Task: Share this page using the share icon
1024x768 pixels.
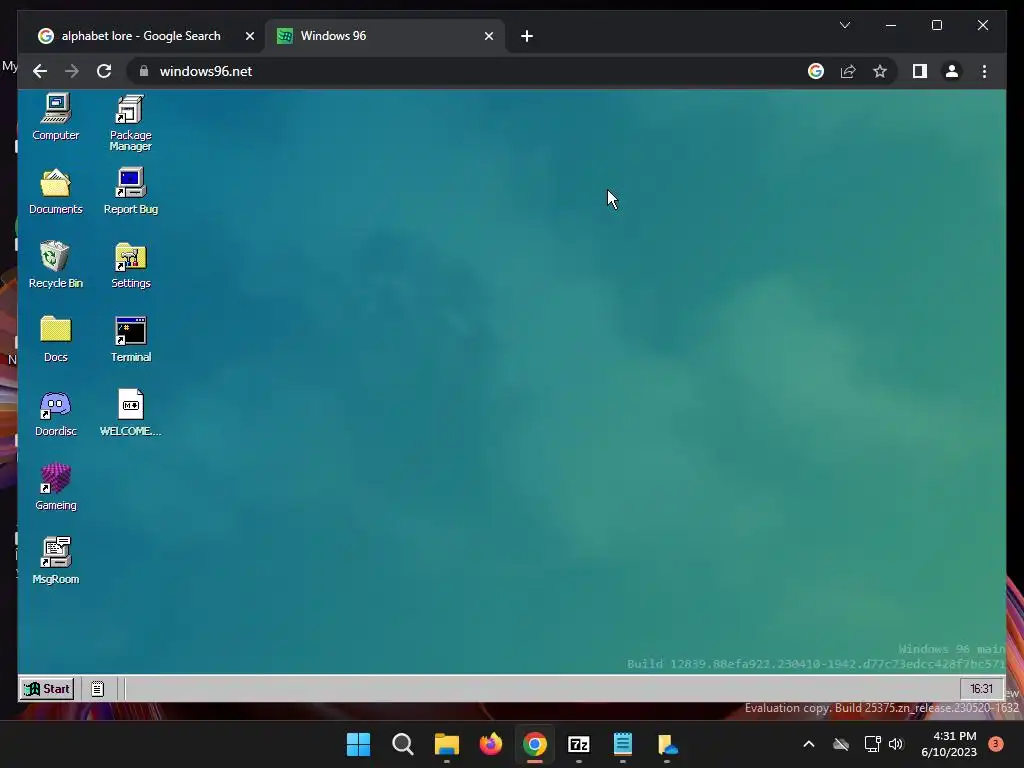Action: 848,71
